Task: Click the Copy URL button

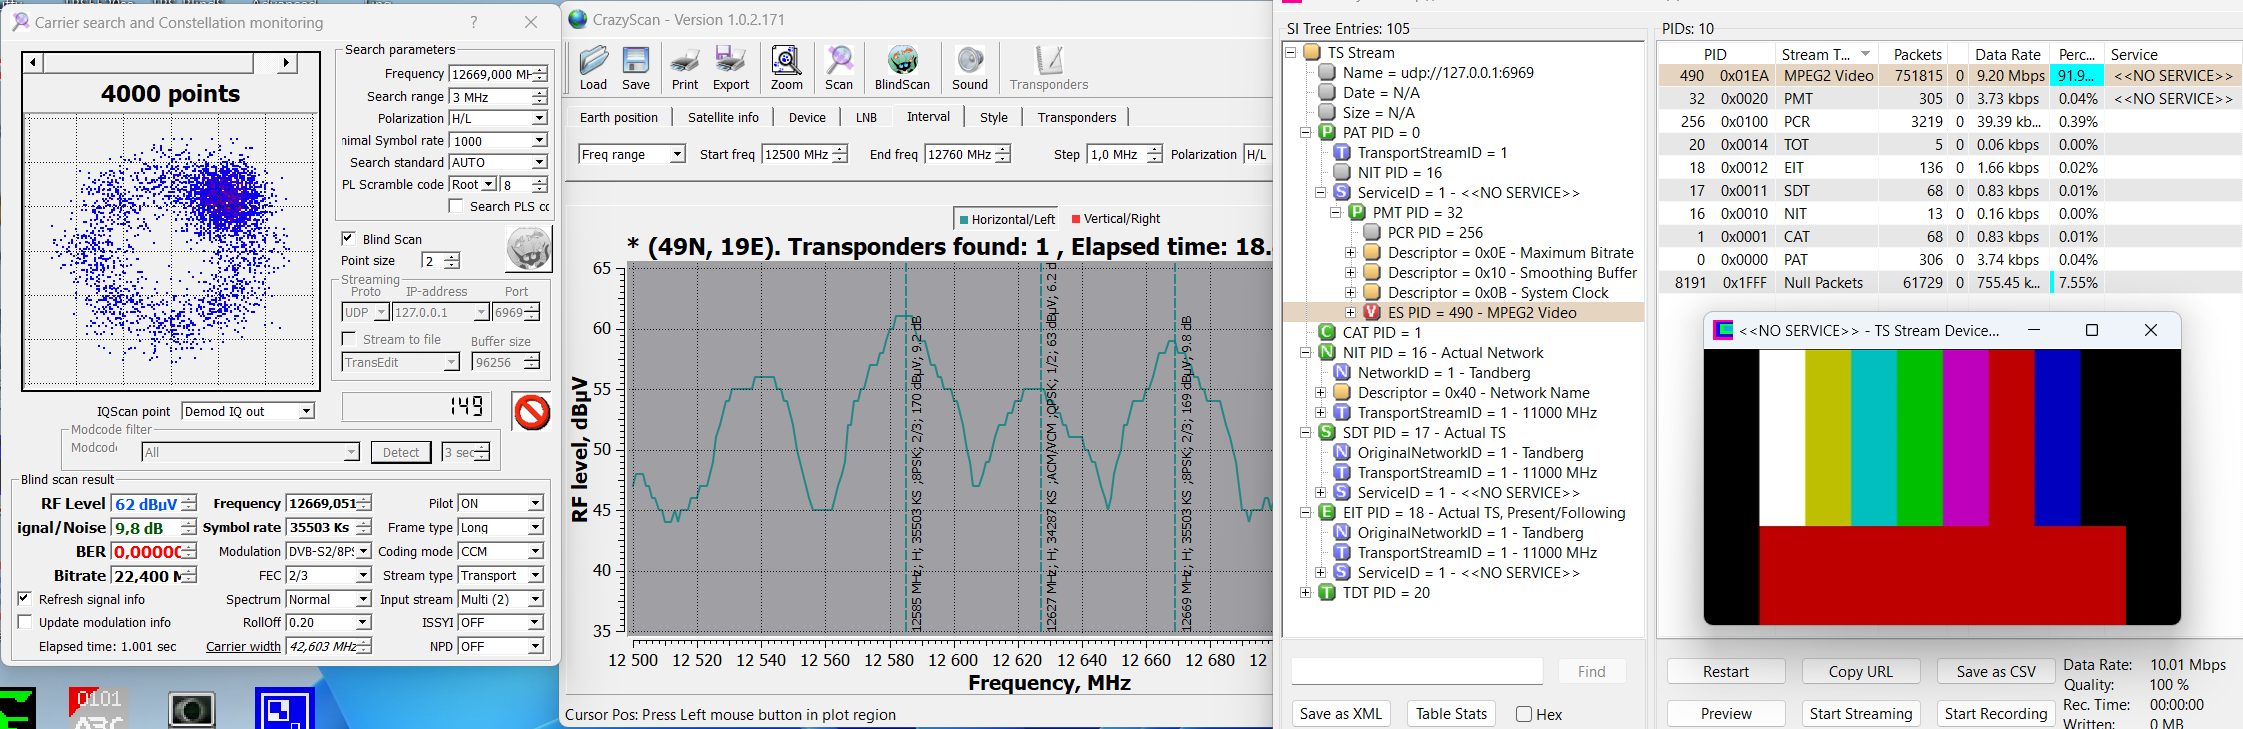Action: [1861, 671]
